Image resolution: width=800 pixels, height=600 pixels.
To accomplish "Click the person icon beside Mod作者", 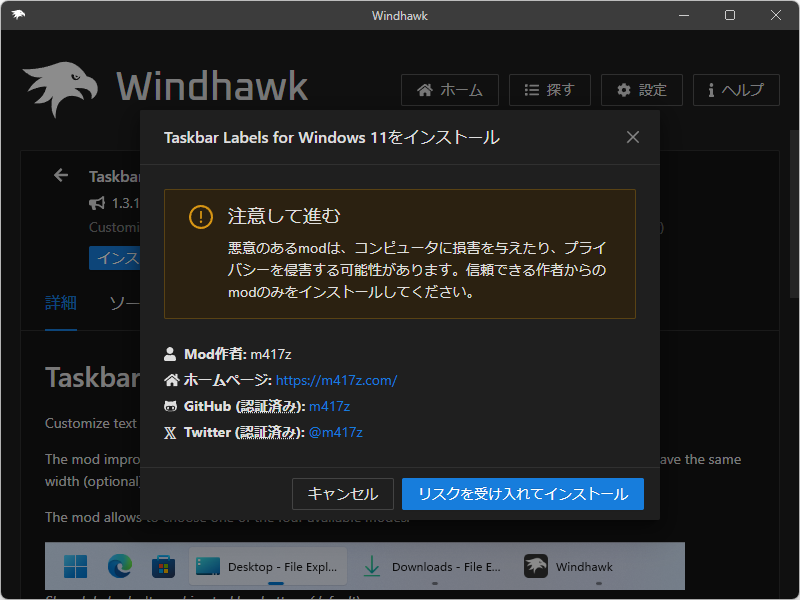I will pyautogui.click(x=171, y=354).
